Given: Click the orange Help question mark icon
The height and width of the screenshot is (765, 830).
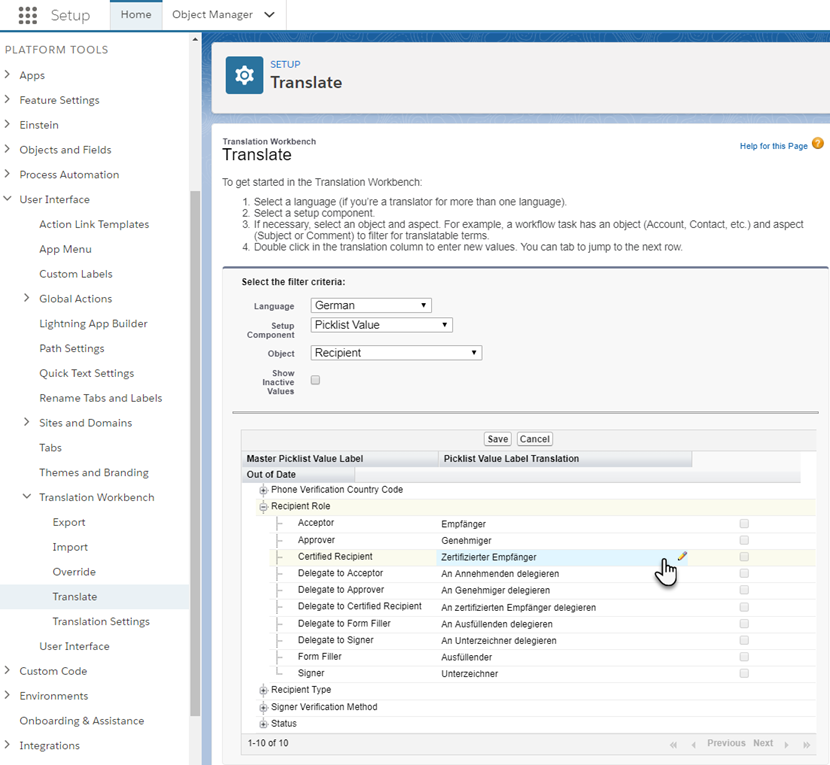Looking at the screenshot, I should pos(817,145).
